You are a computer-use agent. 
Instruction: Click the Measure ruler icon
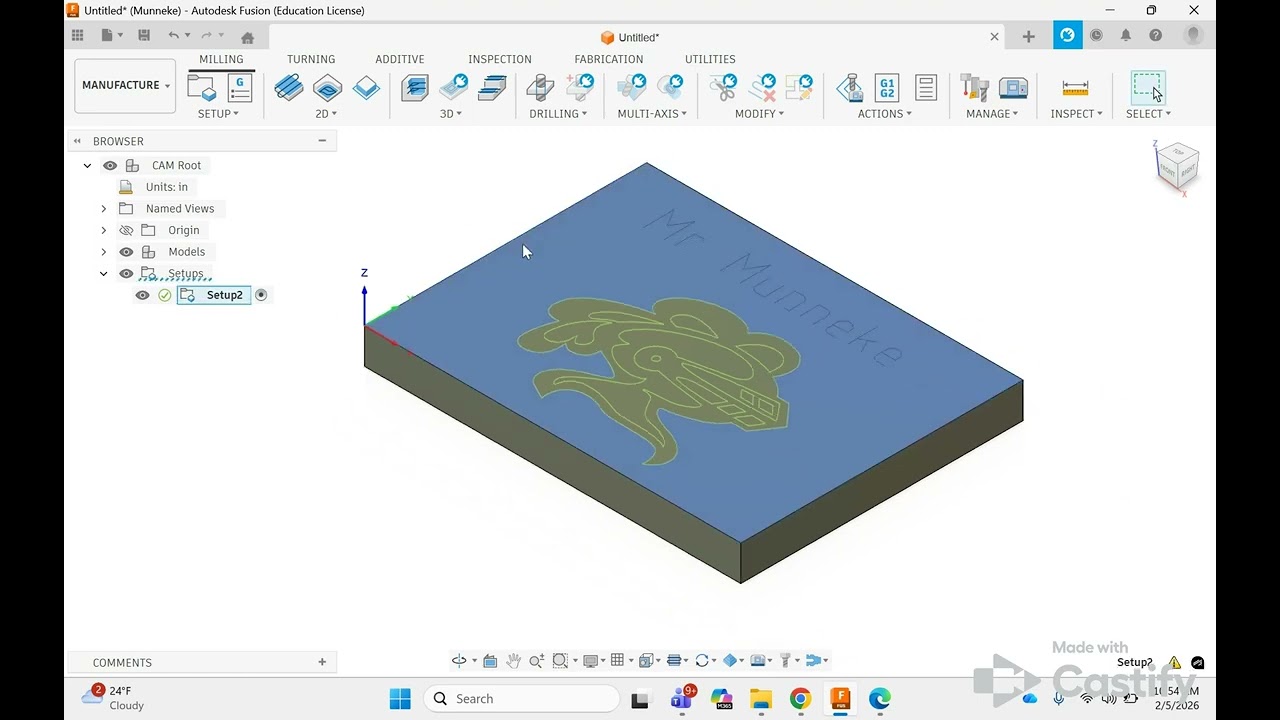coord(1075,88)
